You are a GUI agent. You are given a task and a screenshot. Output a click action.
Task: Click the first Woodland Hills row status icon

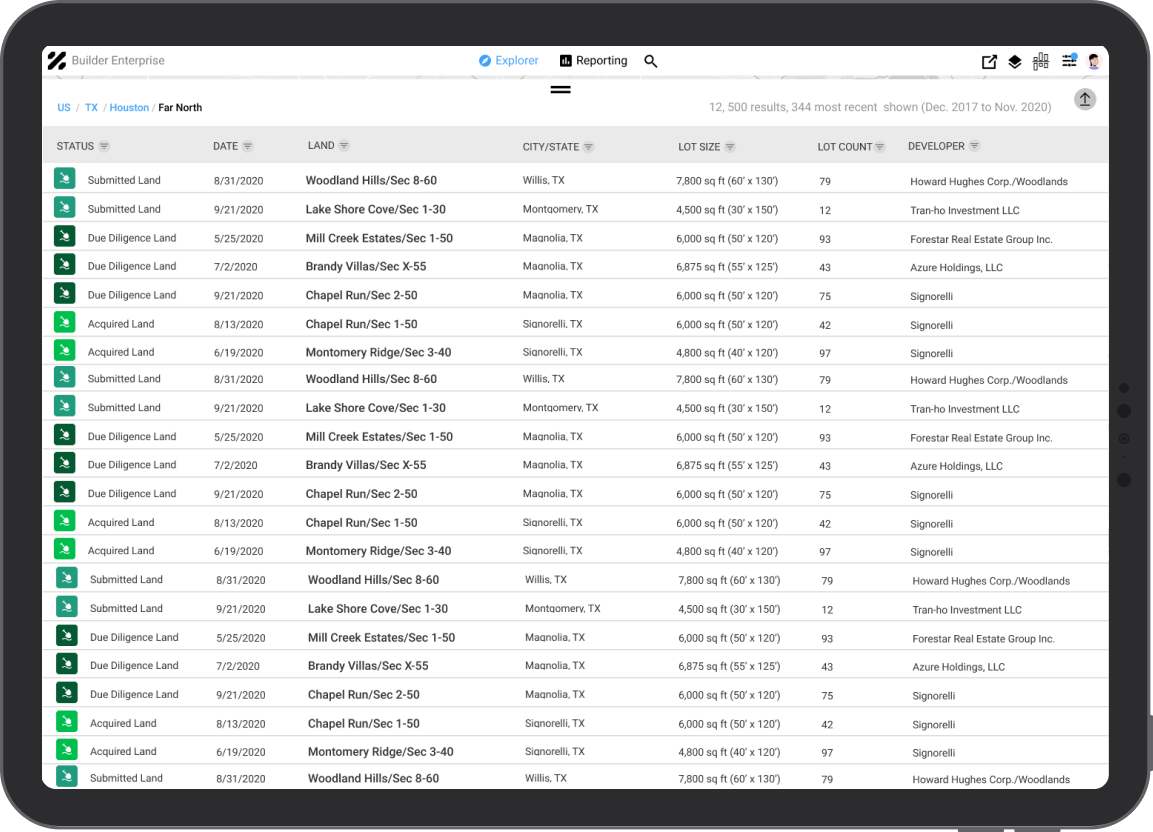coord(65,179)
